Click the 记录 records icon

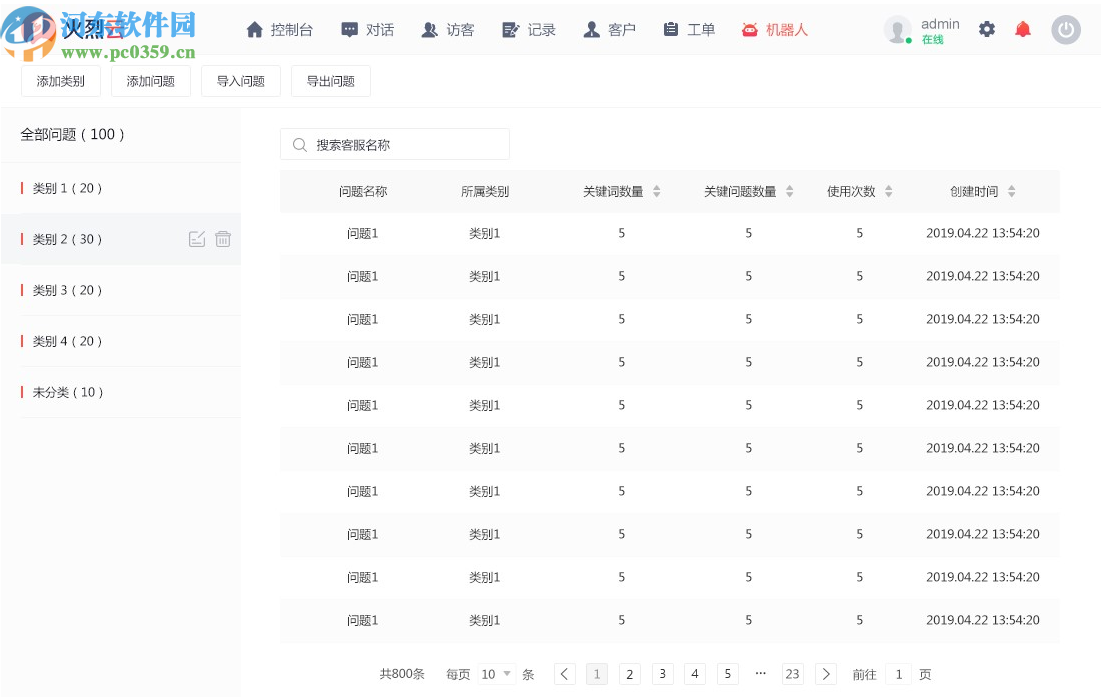coord(510,29)
